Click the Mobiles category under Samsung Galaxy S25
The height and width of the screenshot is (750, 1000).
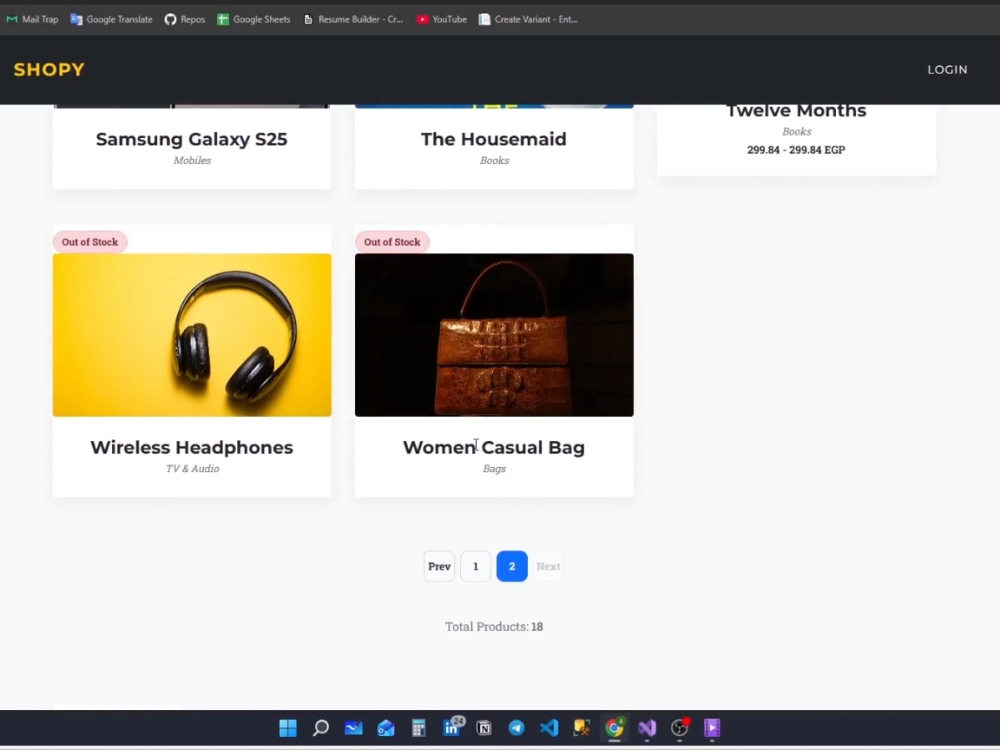[192, 161]
